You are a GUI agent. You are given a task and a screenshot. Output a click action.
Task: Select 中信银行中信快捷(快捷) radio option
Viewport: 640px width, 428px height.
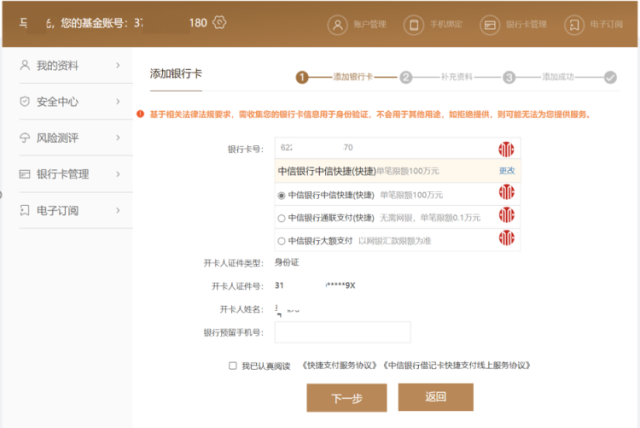click(x=281, y=195)
